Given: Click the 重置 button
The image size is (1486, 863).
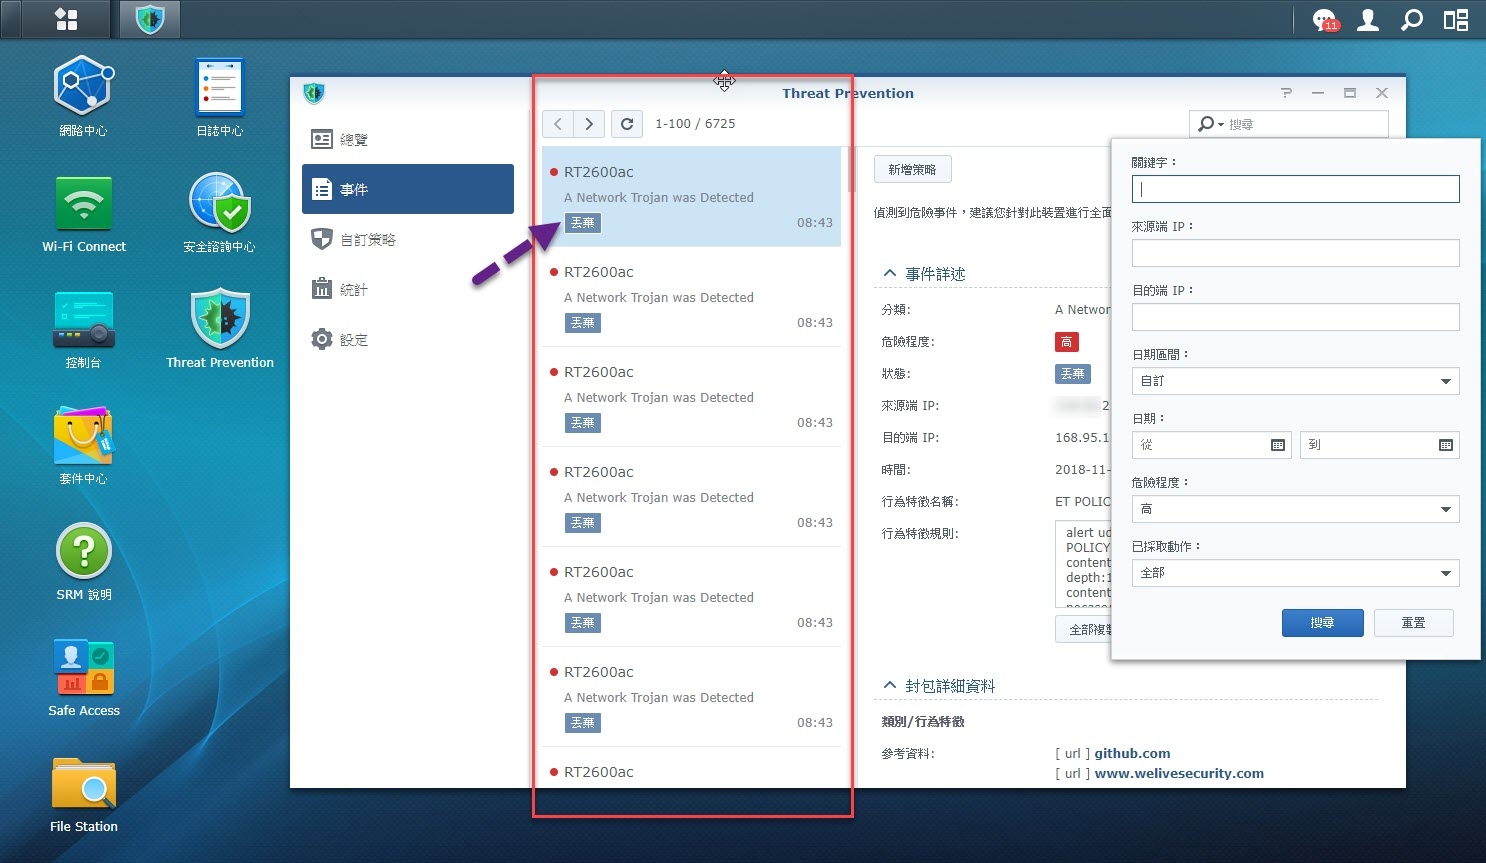Looking at the screenshot, I should click(1413, 623).
